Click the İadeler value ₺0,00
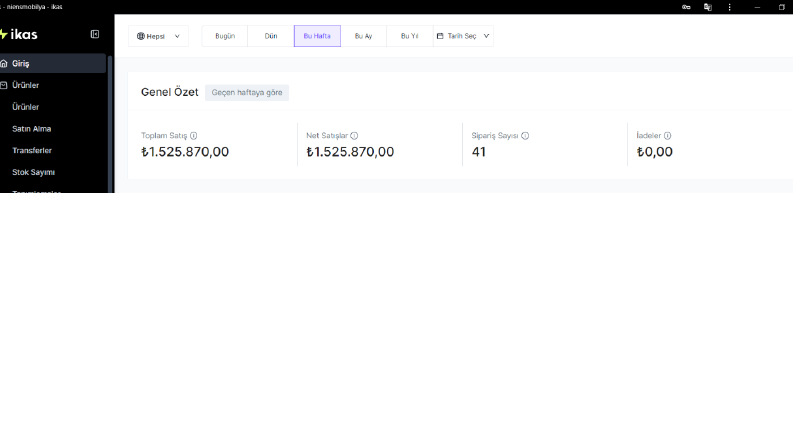 pos(654,152)
